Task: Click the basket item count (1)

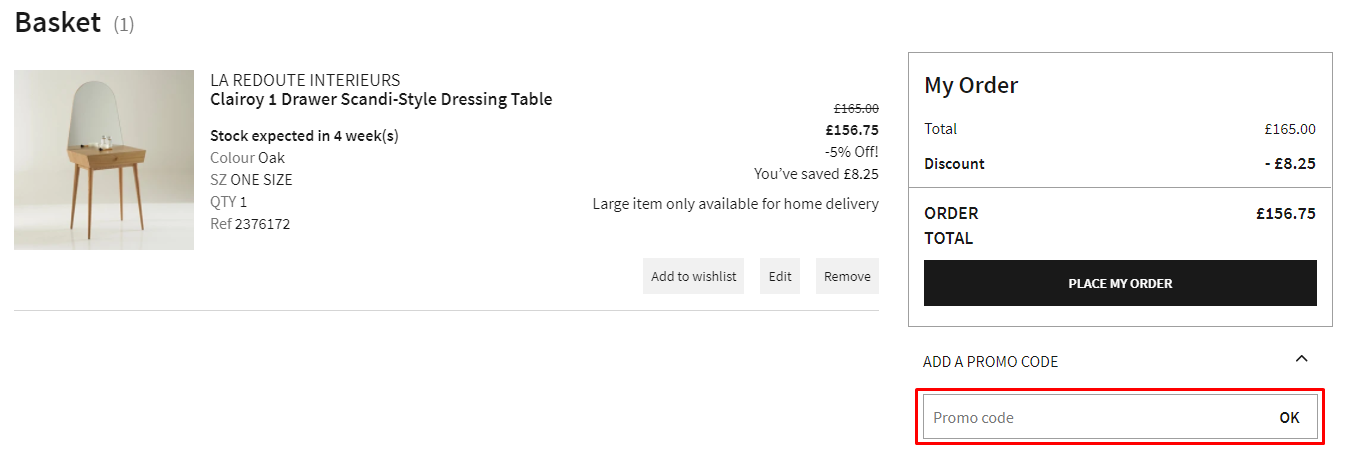Action: (x=123, y=25)
